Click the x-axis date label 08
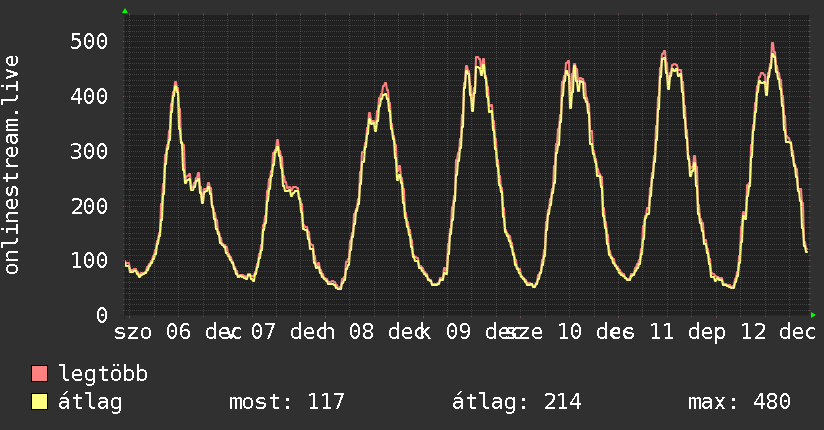The height and width of the screenshot is (430, 824). coord(362,332)
